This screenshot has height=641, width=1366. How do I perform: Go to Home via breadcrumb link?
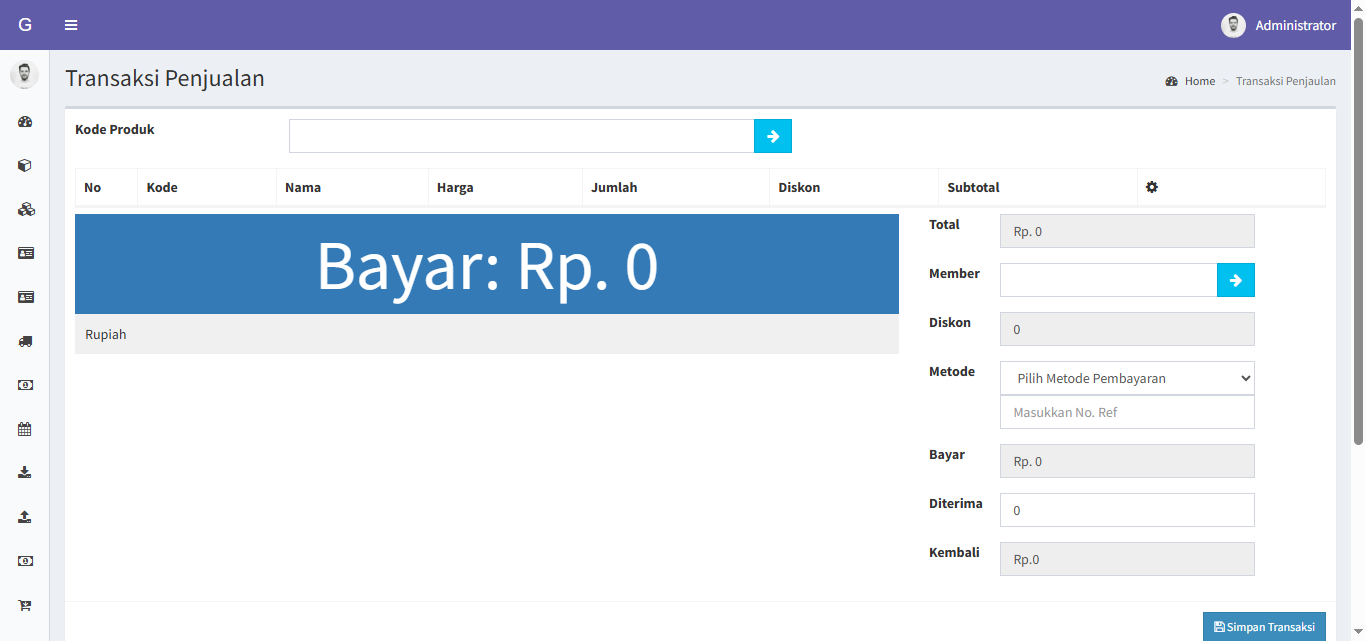[1199, 81]
